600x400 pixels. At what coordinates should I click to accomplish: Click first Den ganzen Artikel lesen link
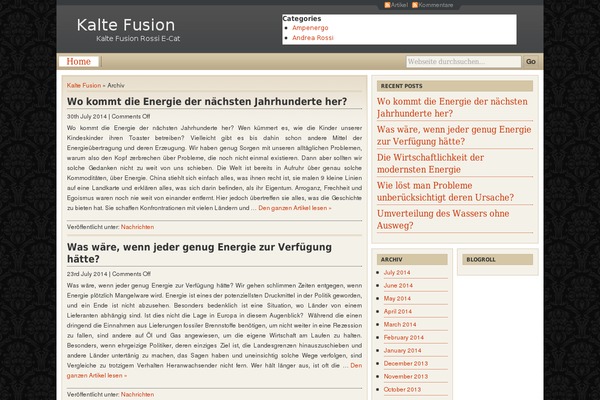pyautogui.click(x=295, y=208)
